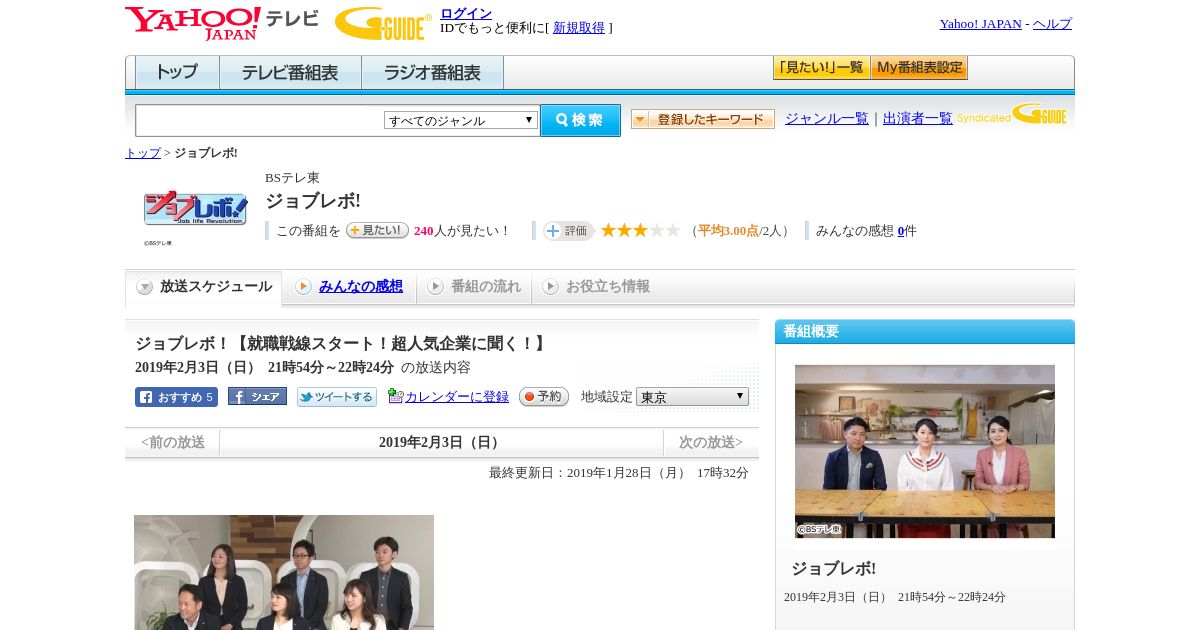
Task: Click the 番組概要 program photo thumbnail
Action: [925, 451]
